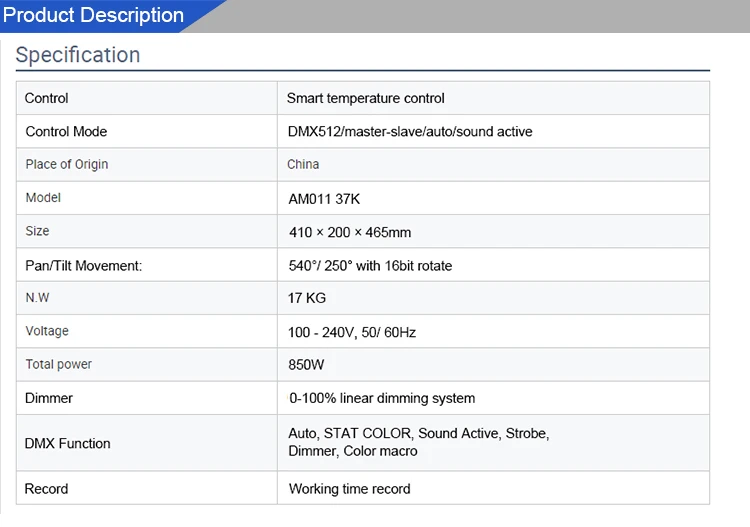Click the 17 KG weight value
The width and height of the screenshot is (750, 527).
point(307,298)
